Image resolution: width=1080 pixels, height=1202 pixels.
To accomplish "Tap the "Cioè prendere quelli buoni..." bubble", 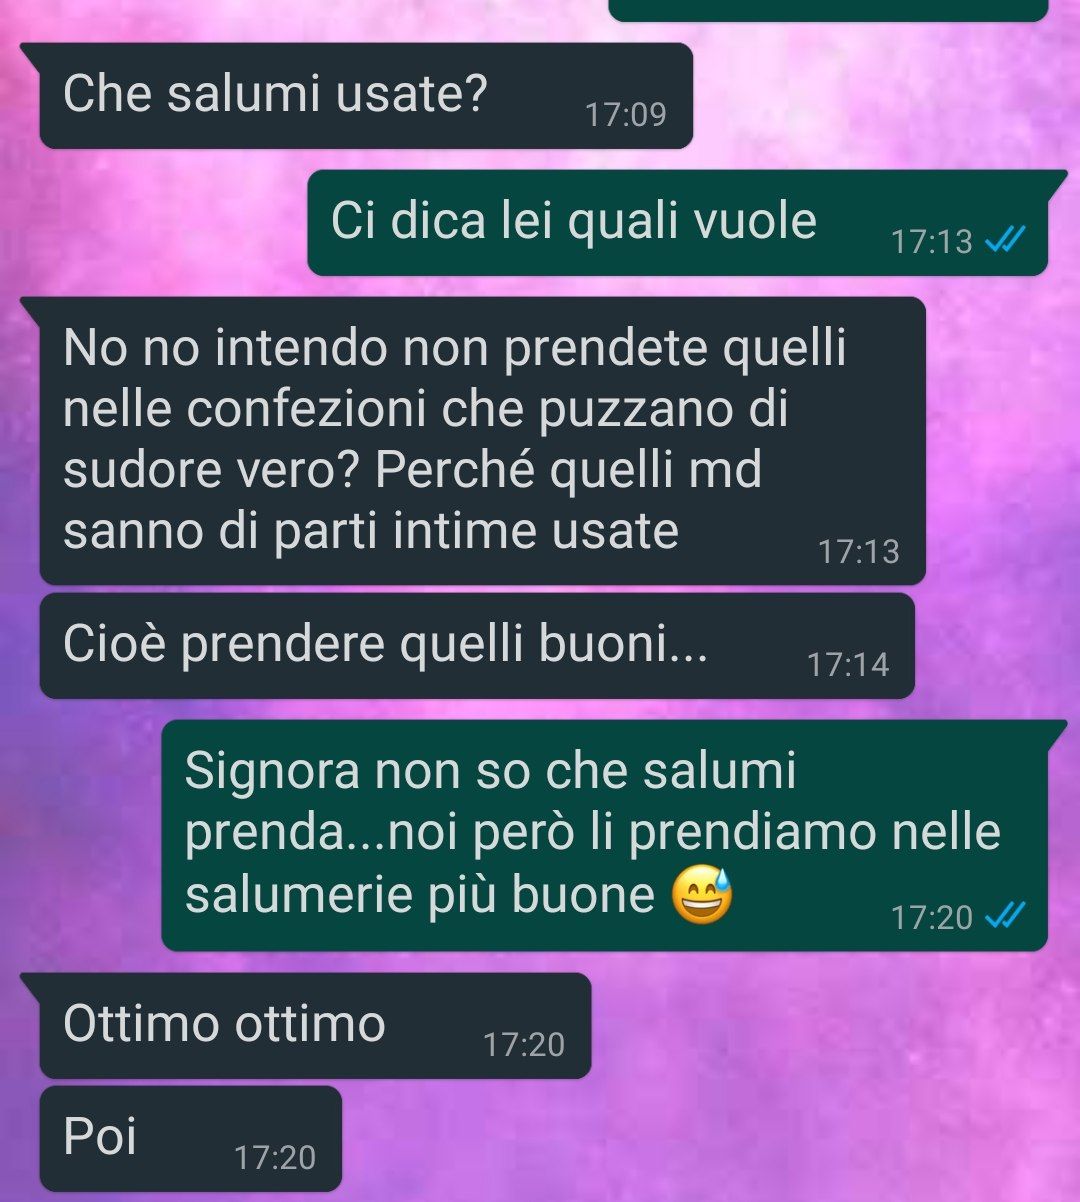I will point(477,646).
